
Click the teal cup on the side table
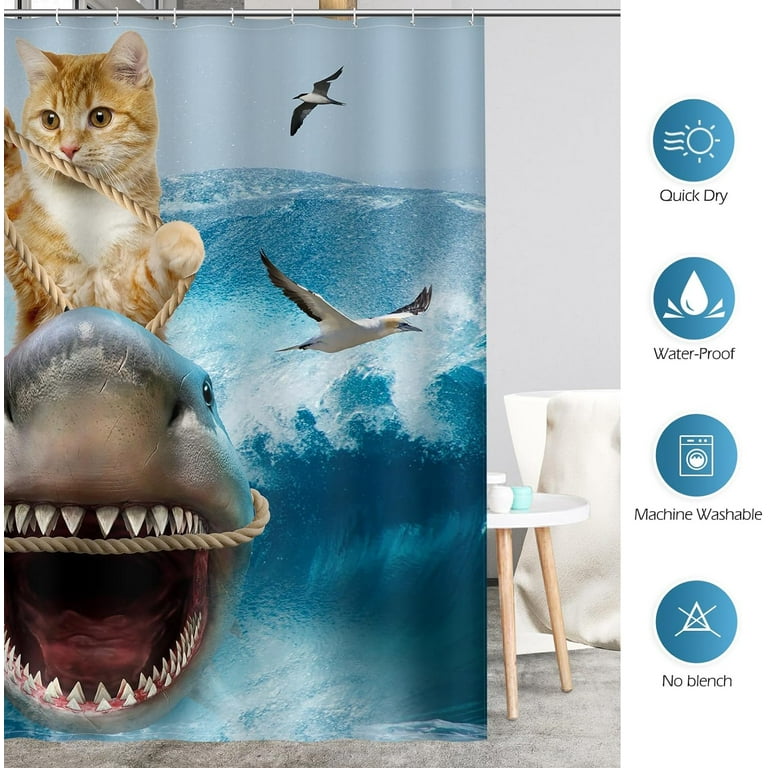[522, 497]
